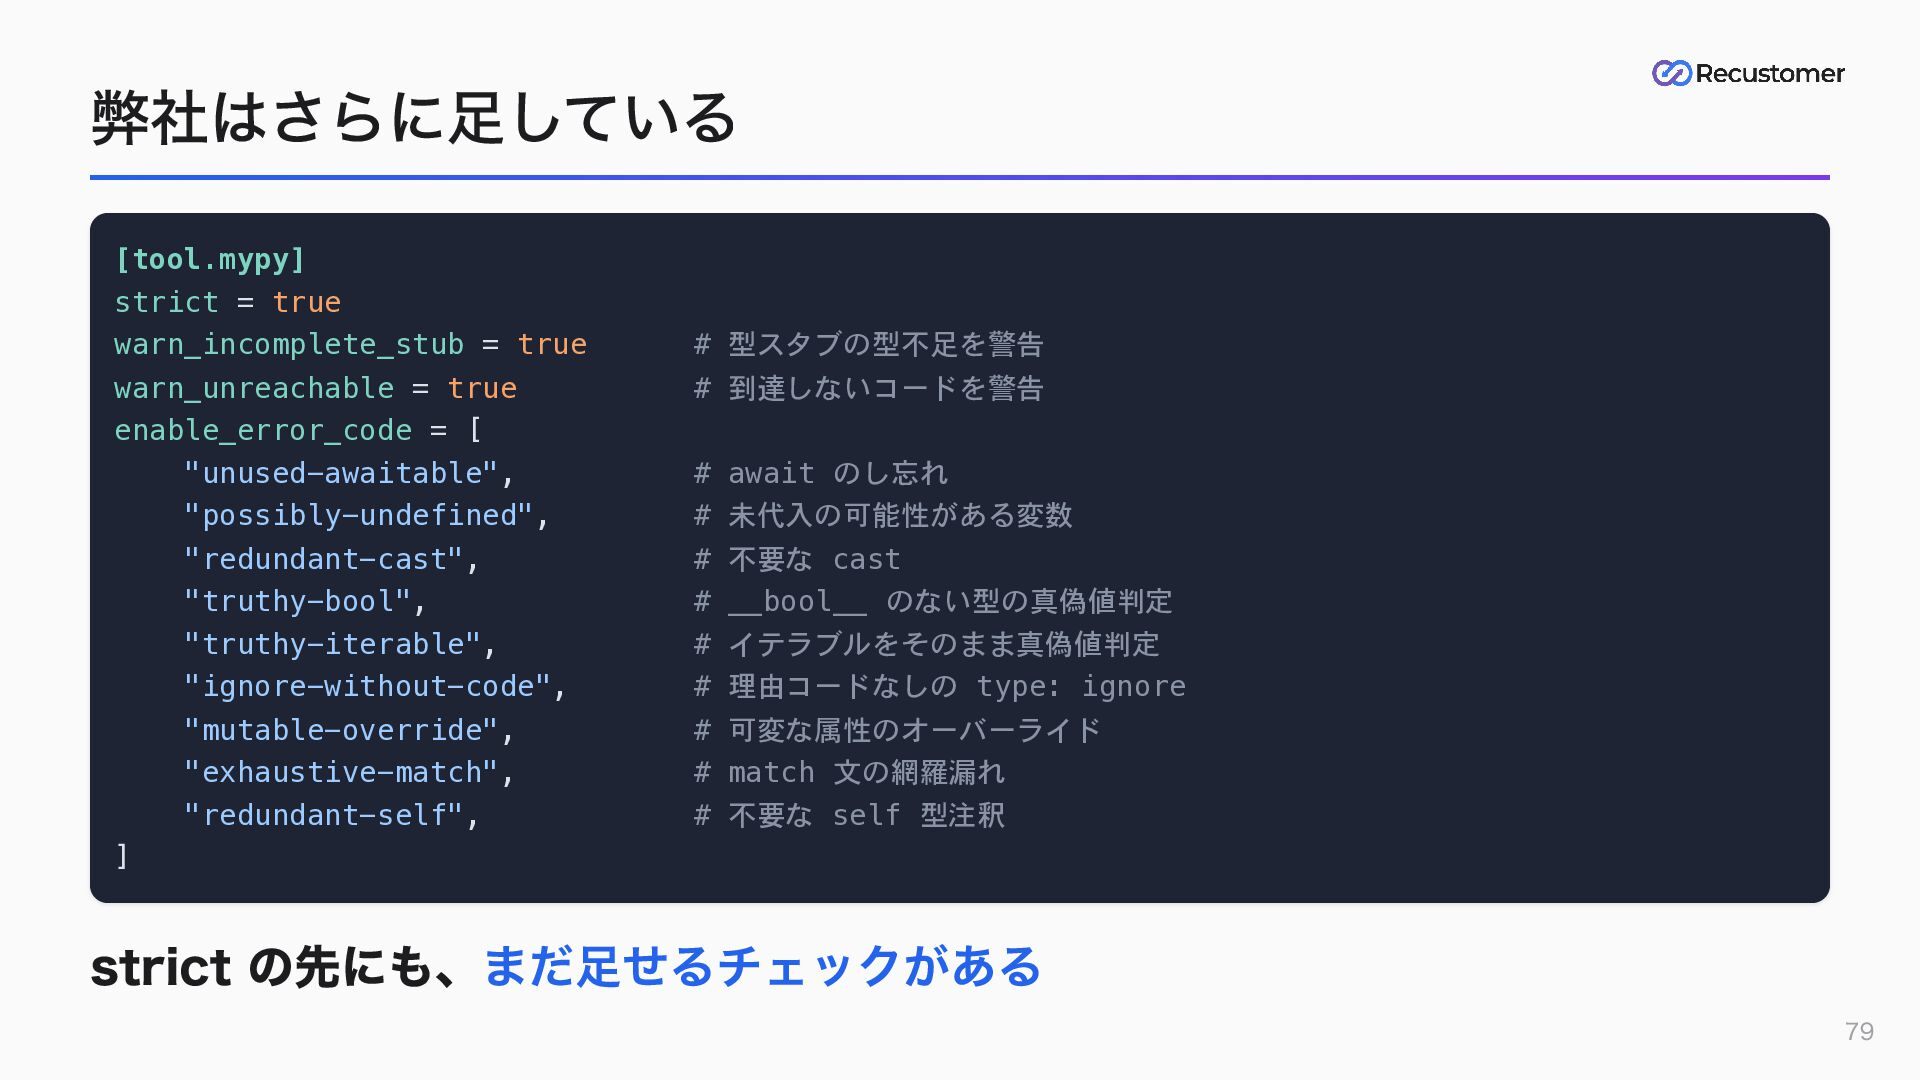
Task: Click the blue text まだ足せるチェックがある
Action: (x=762, y=967)
